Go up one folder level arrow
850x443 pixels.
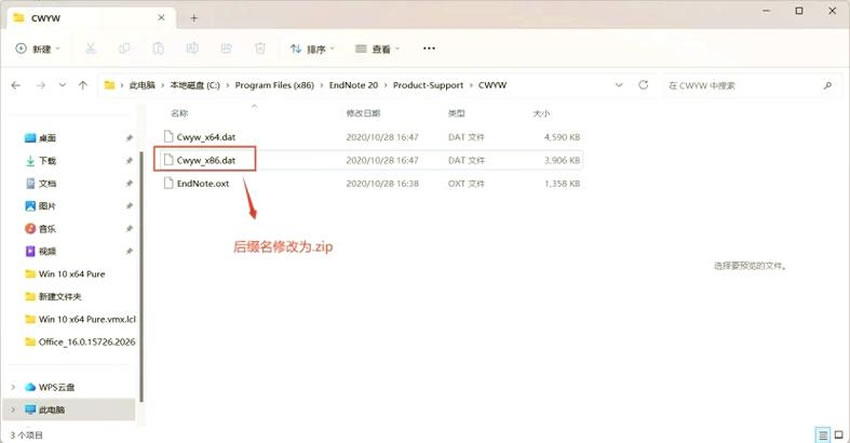(x=83, y=85)
